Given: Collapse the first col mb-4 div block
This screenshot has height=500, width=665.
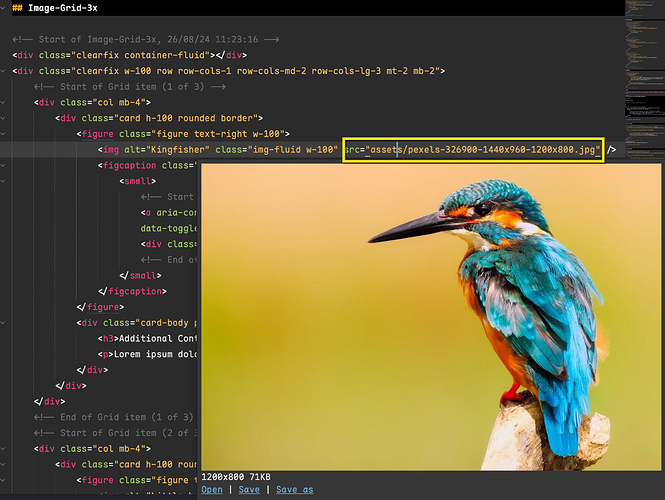Looking at the screenshot, I should point(6,102).
